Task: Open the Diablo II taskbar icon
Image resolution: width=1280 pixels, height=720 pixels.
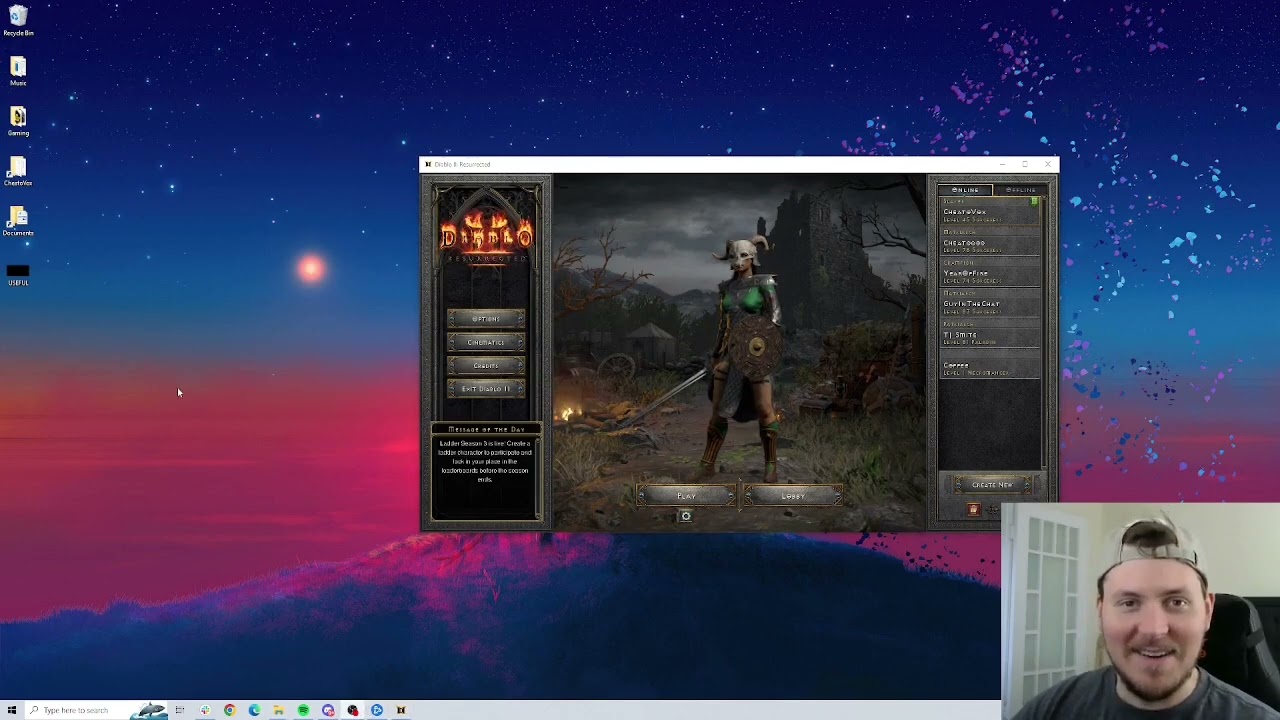Action: tap(401, 710)
